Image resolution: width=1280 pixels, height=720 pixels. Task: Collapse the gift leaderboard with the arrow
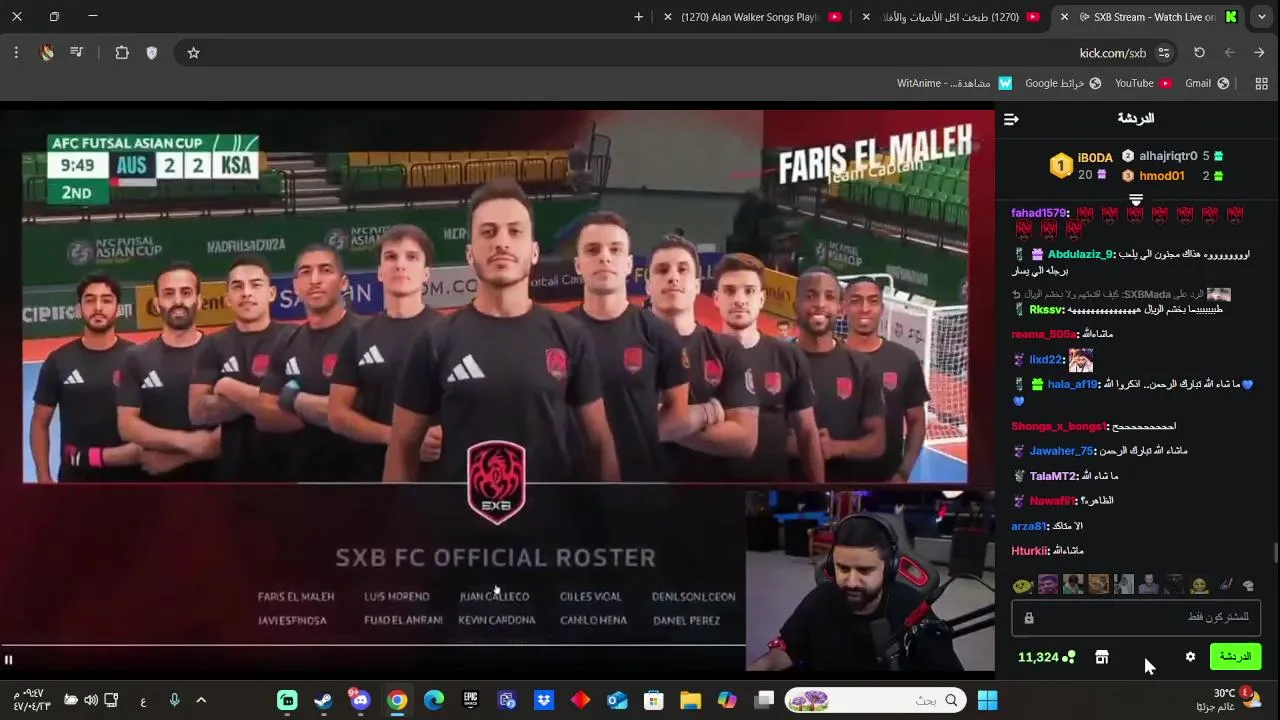point(1135,200)
